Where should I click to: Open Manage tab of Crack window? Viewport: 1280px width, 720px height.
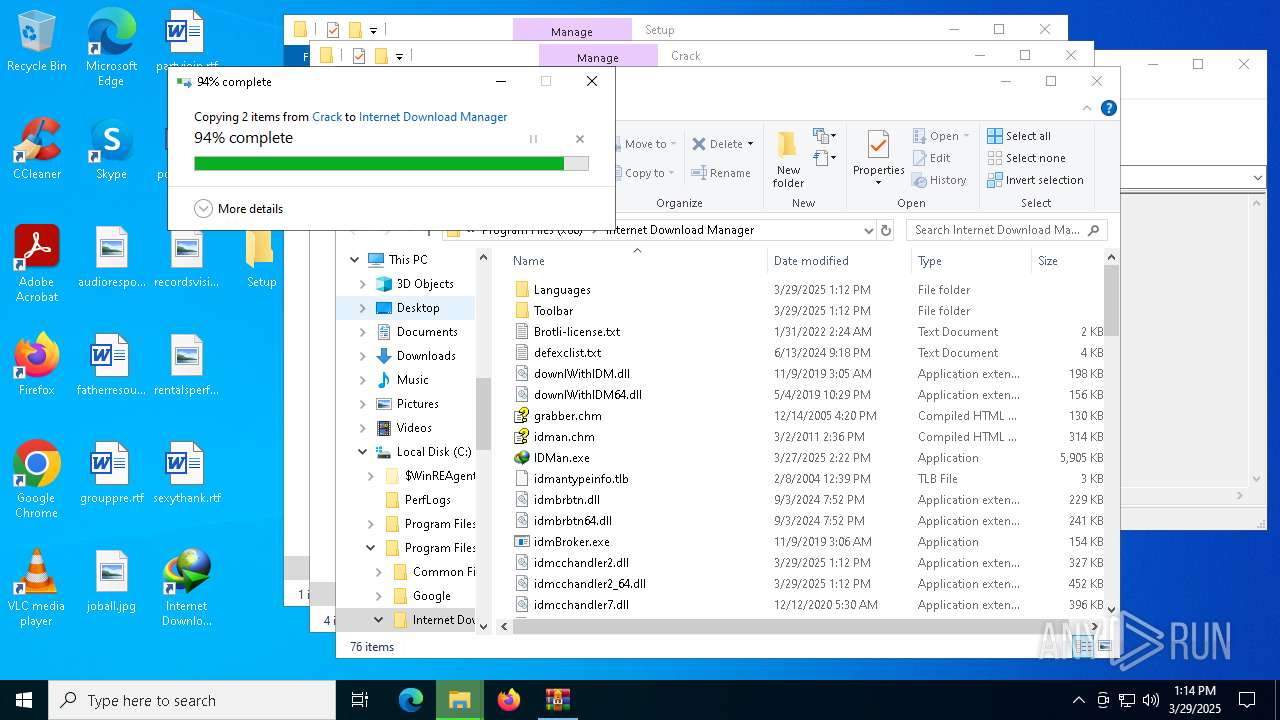pyautogui.click(x=598, y=56)
